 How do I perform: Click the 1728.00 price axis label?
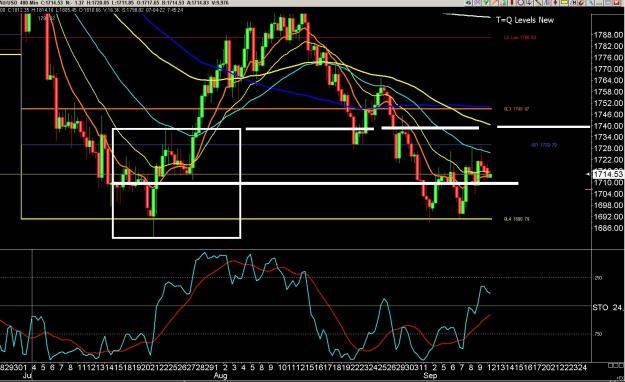609,148
